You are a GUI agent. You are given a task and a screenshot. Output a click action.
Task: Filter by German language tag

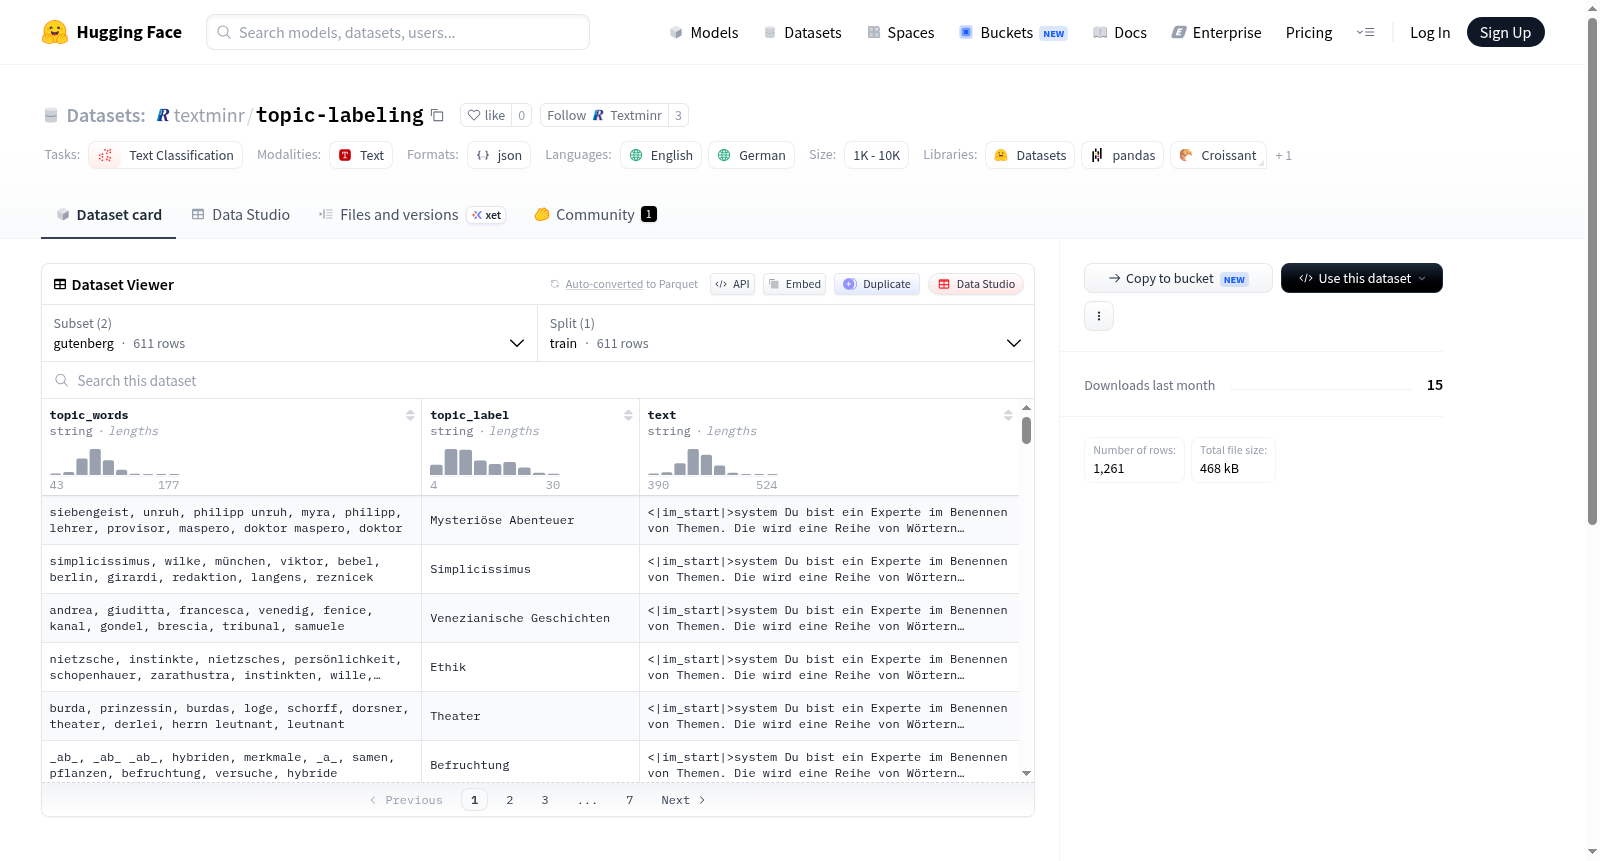coord(752,155)
